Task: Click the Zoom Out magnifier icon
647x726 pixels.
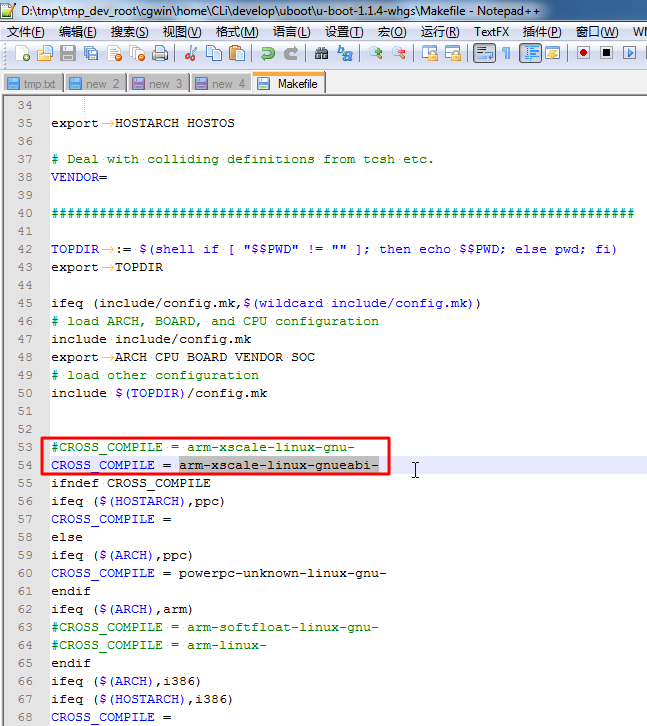Action: [x=398, y=53]
